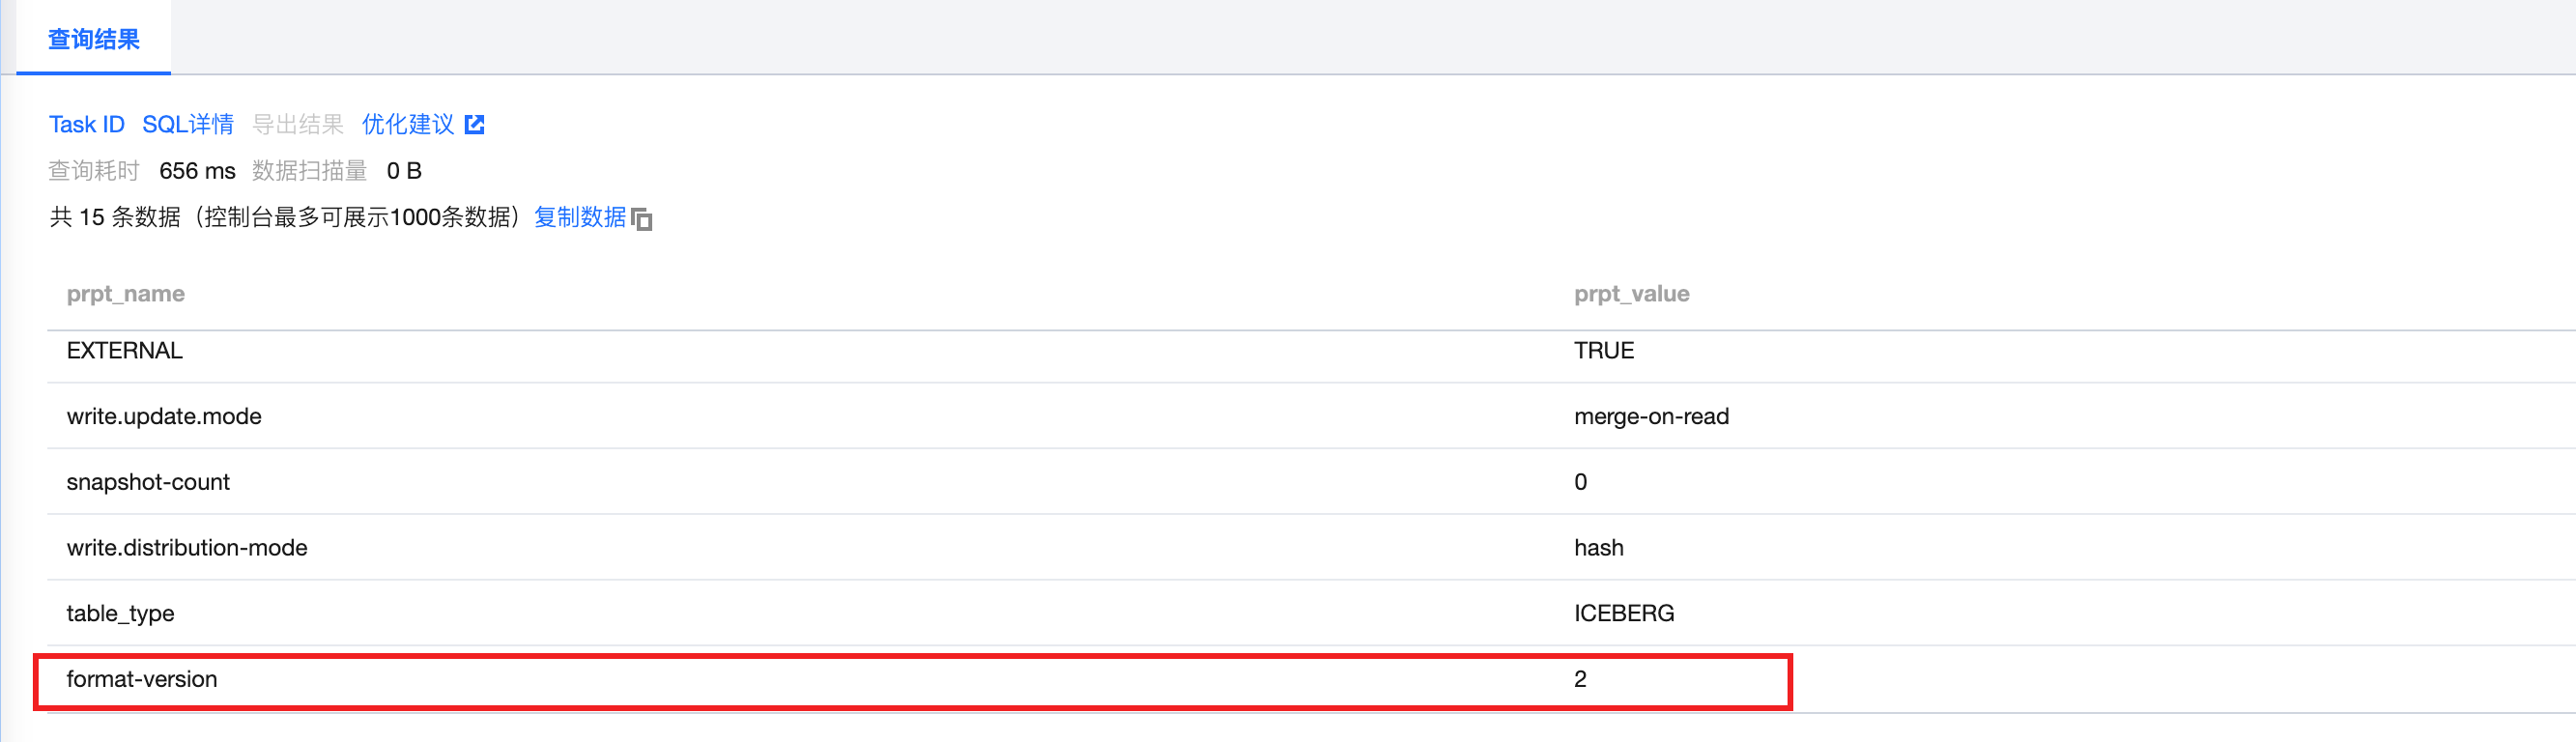Click the external link icon beside 优化建议

[x=475, y=124]
